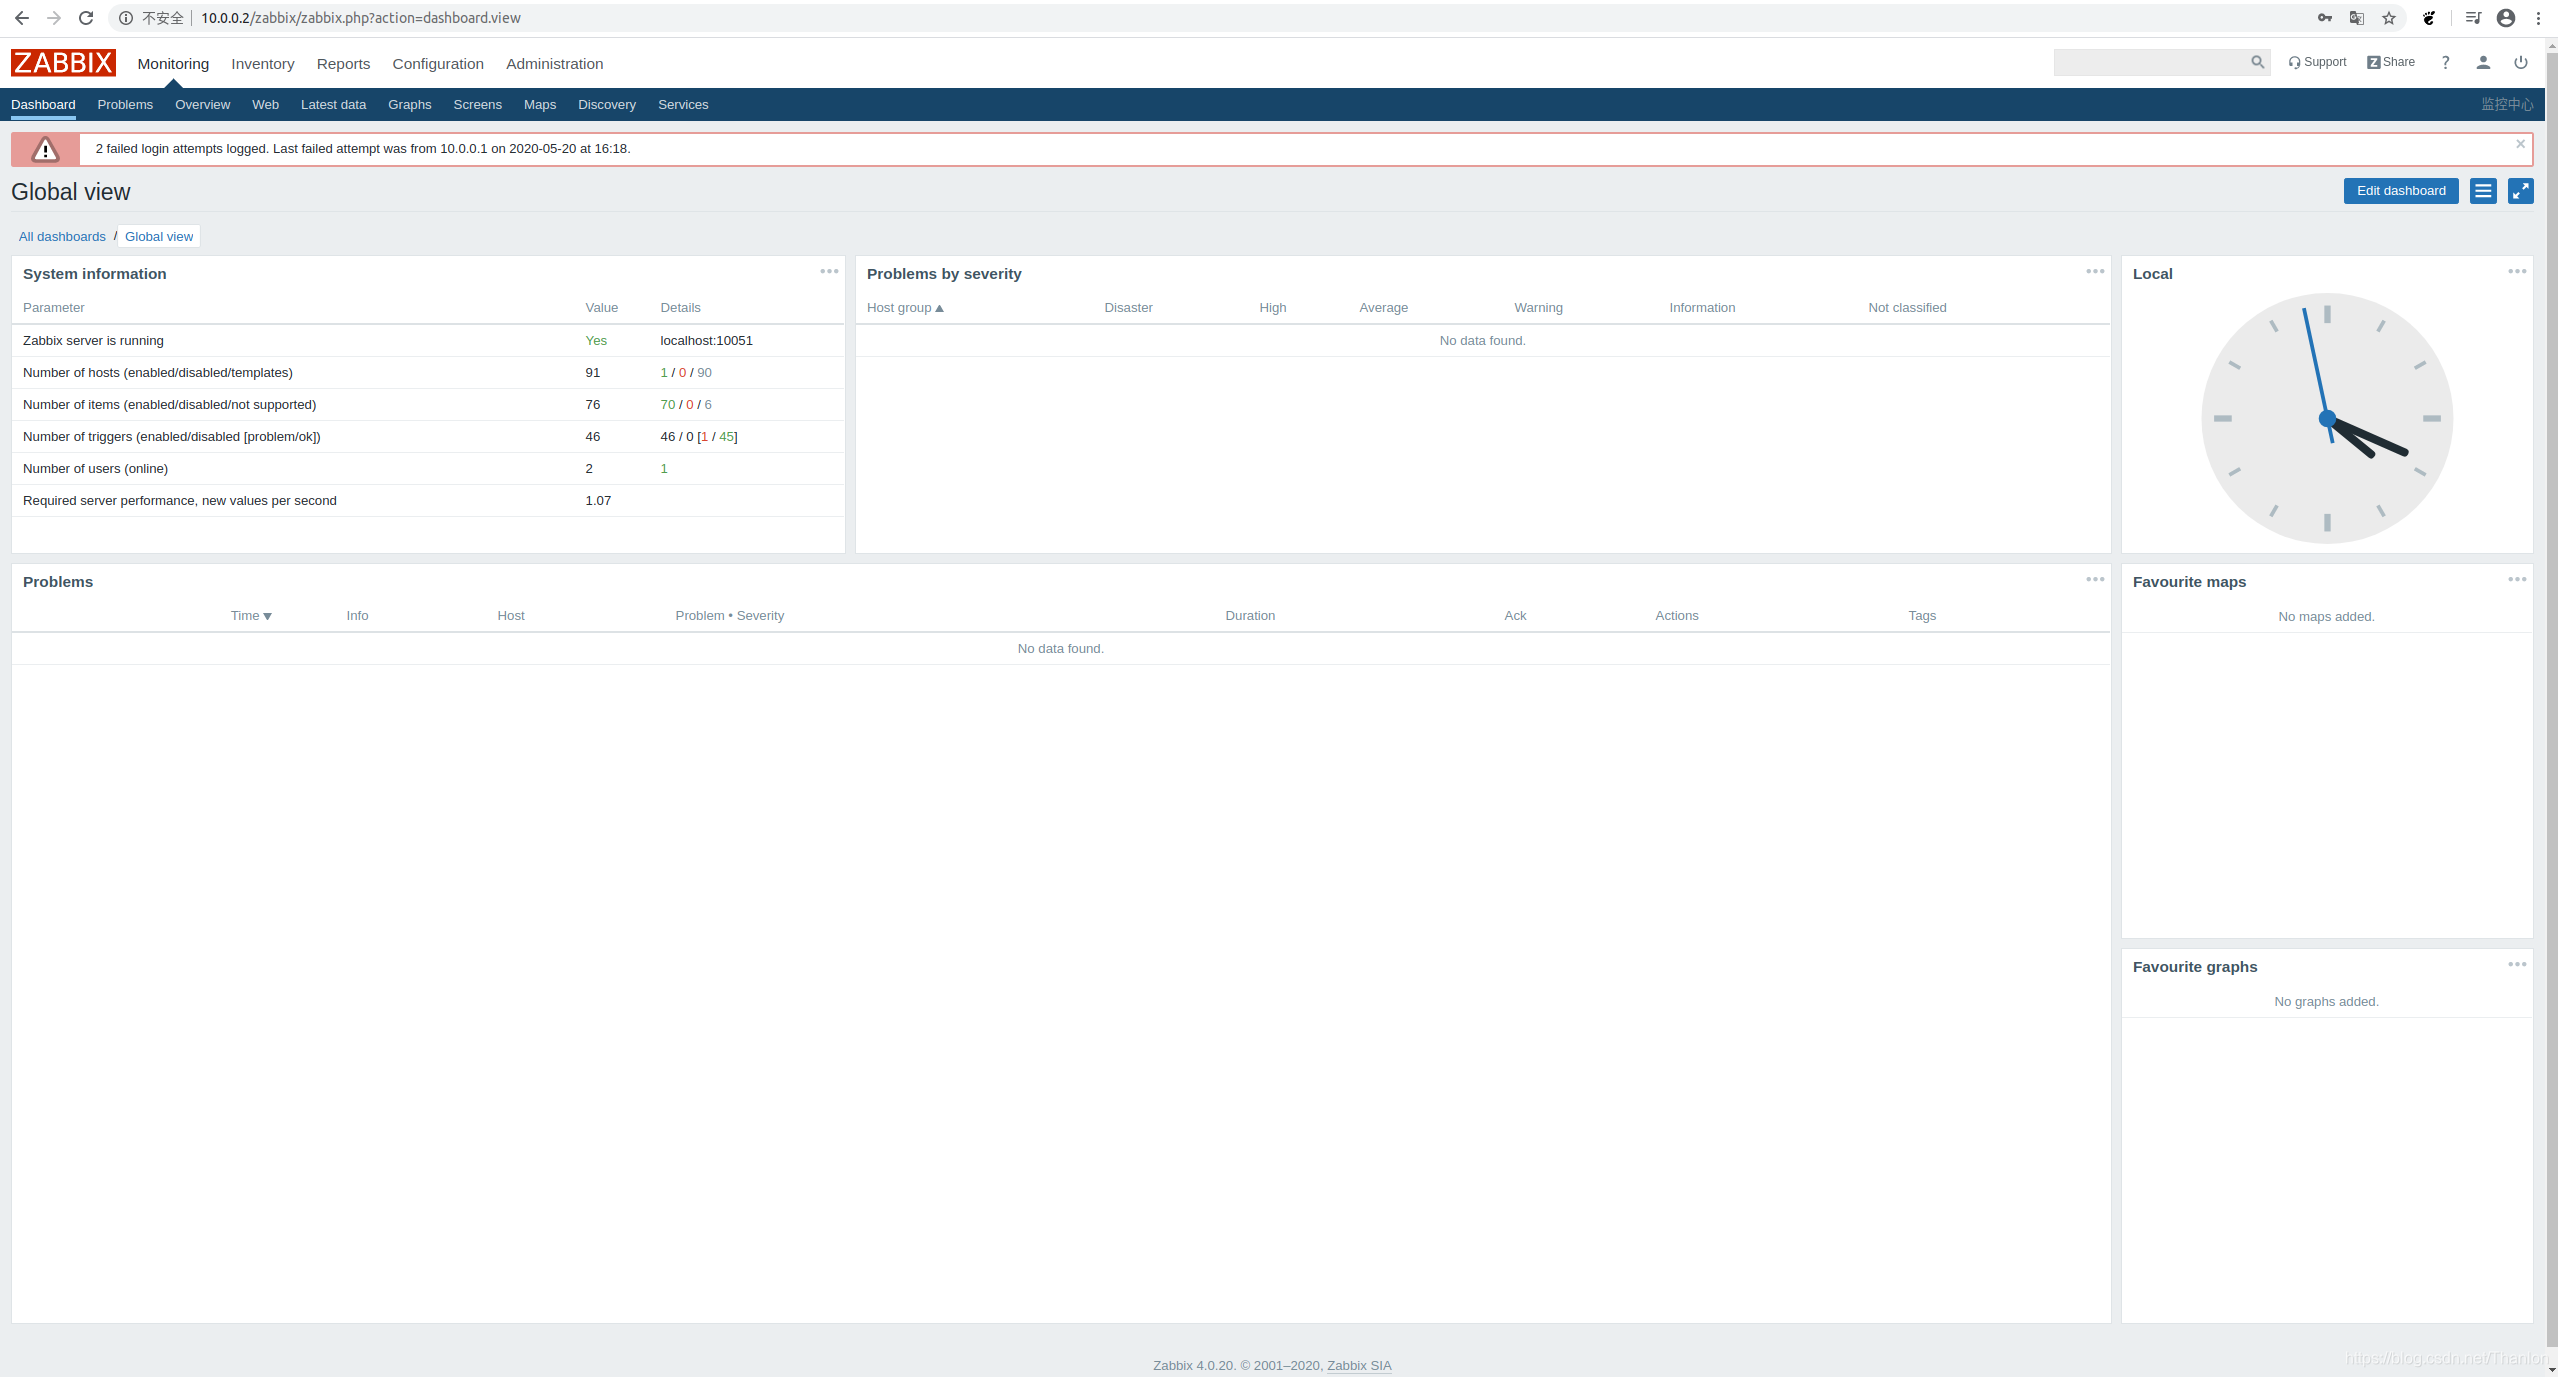Click the ok triggers count 45
This screenshot has height=1377, width=2558.
pyautogui.click(x=727, y=437)
